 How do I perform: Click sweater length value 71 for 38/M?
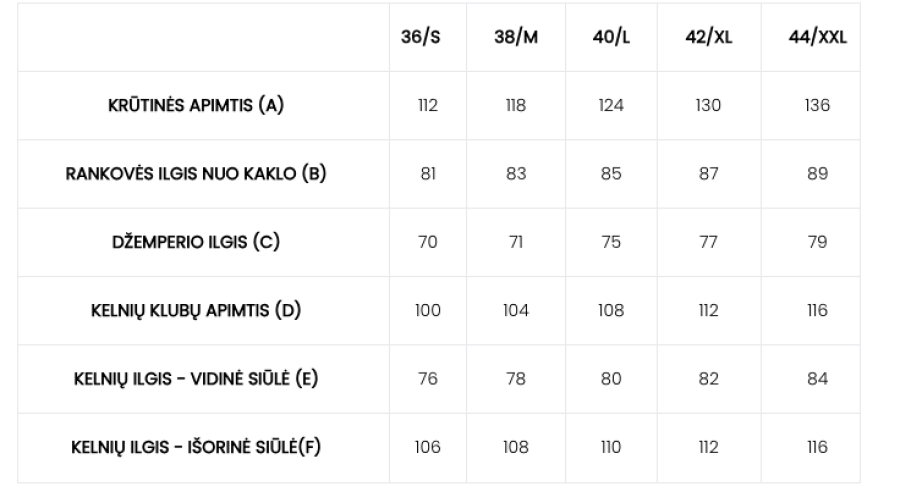[x=517, y=242]
